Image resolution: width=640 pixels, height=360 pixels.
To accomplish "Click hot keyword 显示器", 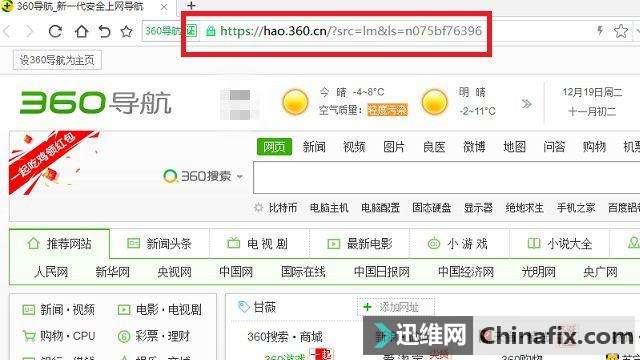I will (478, 208).
